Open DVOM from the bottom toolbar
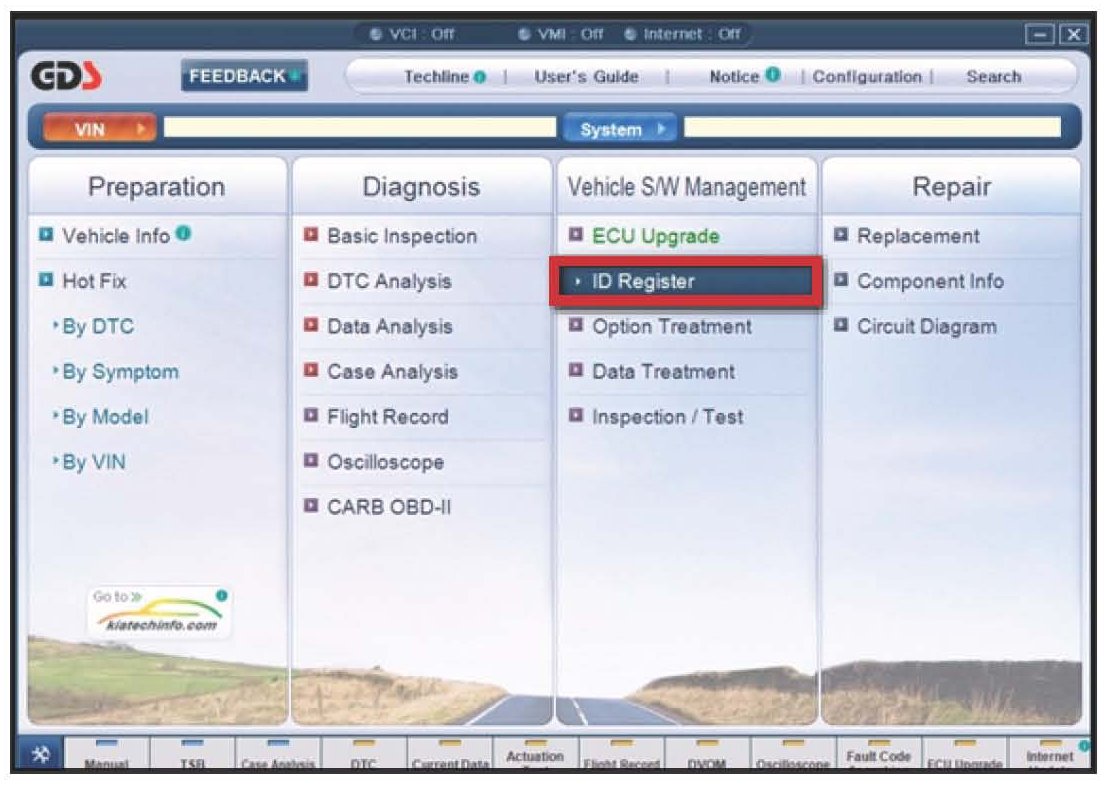 pos(705,758)
